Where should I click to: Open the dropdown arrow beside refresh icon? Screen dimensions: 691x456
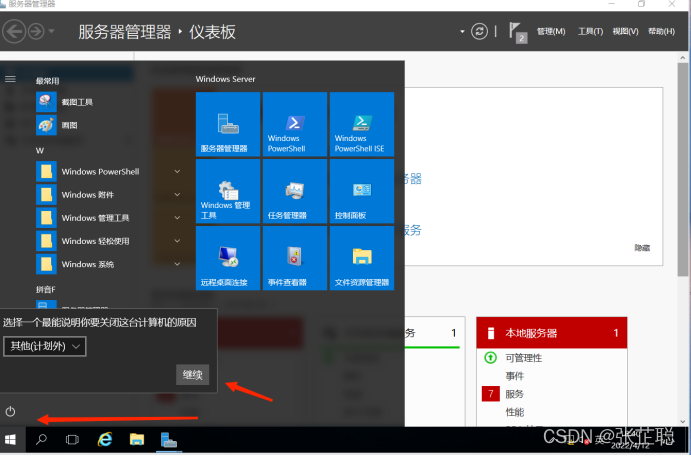coord(462,32)
